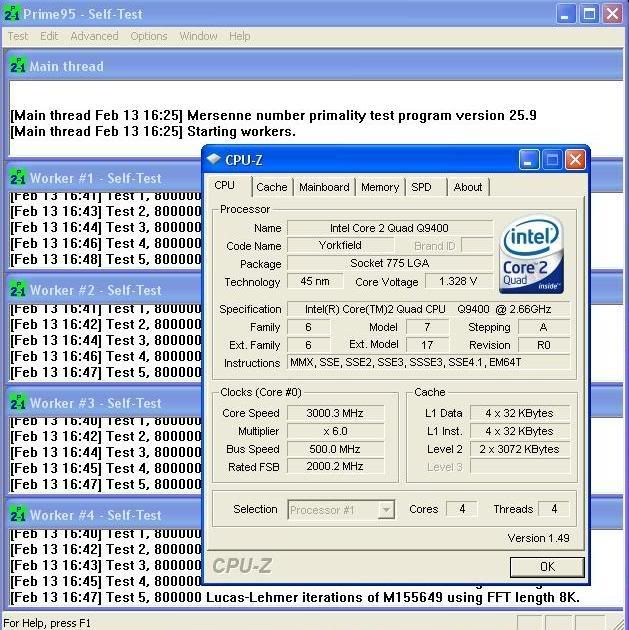Click the Worker #1 window icon
Image resolution: width=629 pixels, height=630 pixels.
point(18,178)
